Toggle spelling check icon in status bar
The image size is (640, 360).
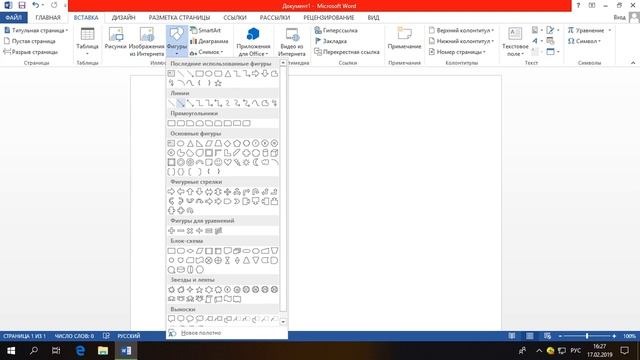tap(106, 336)
